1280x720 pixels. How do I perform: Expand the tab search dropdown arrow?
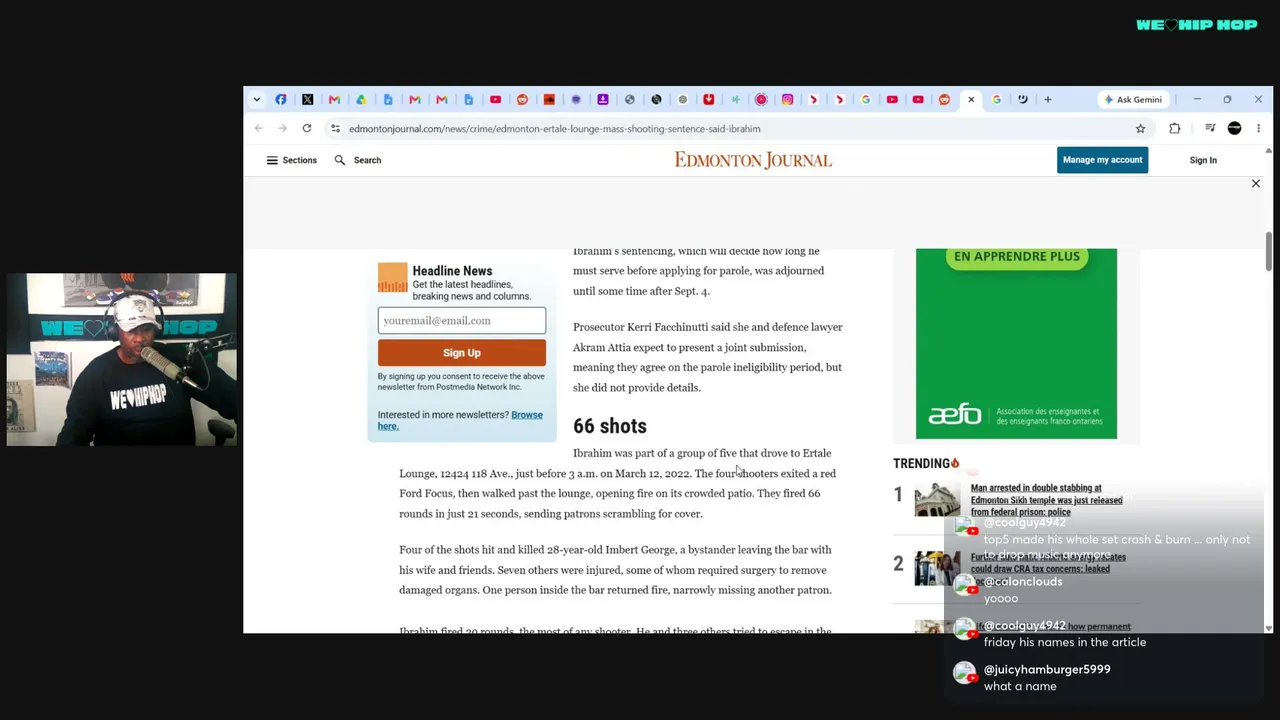pos(257,100)
